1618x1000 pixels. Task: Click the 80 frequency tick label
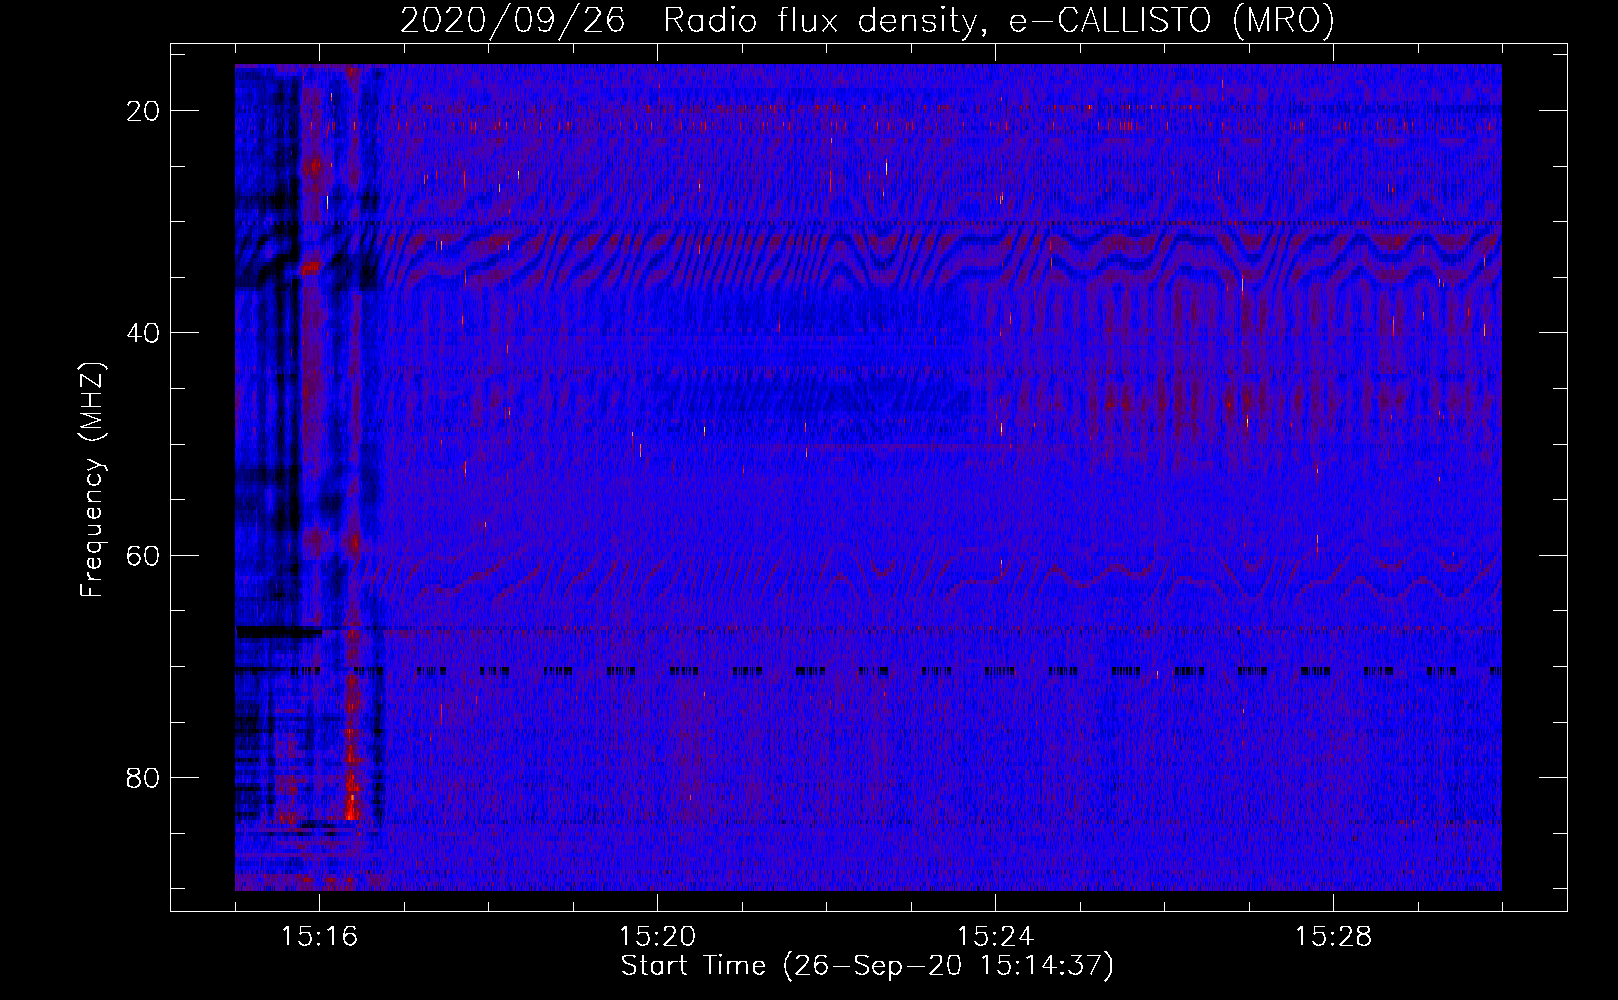pyautogui.click(x=144, y=777)
